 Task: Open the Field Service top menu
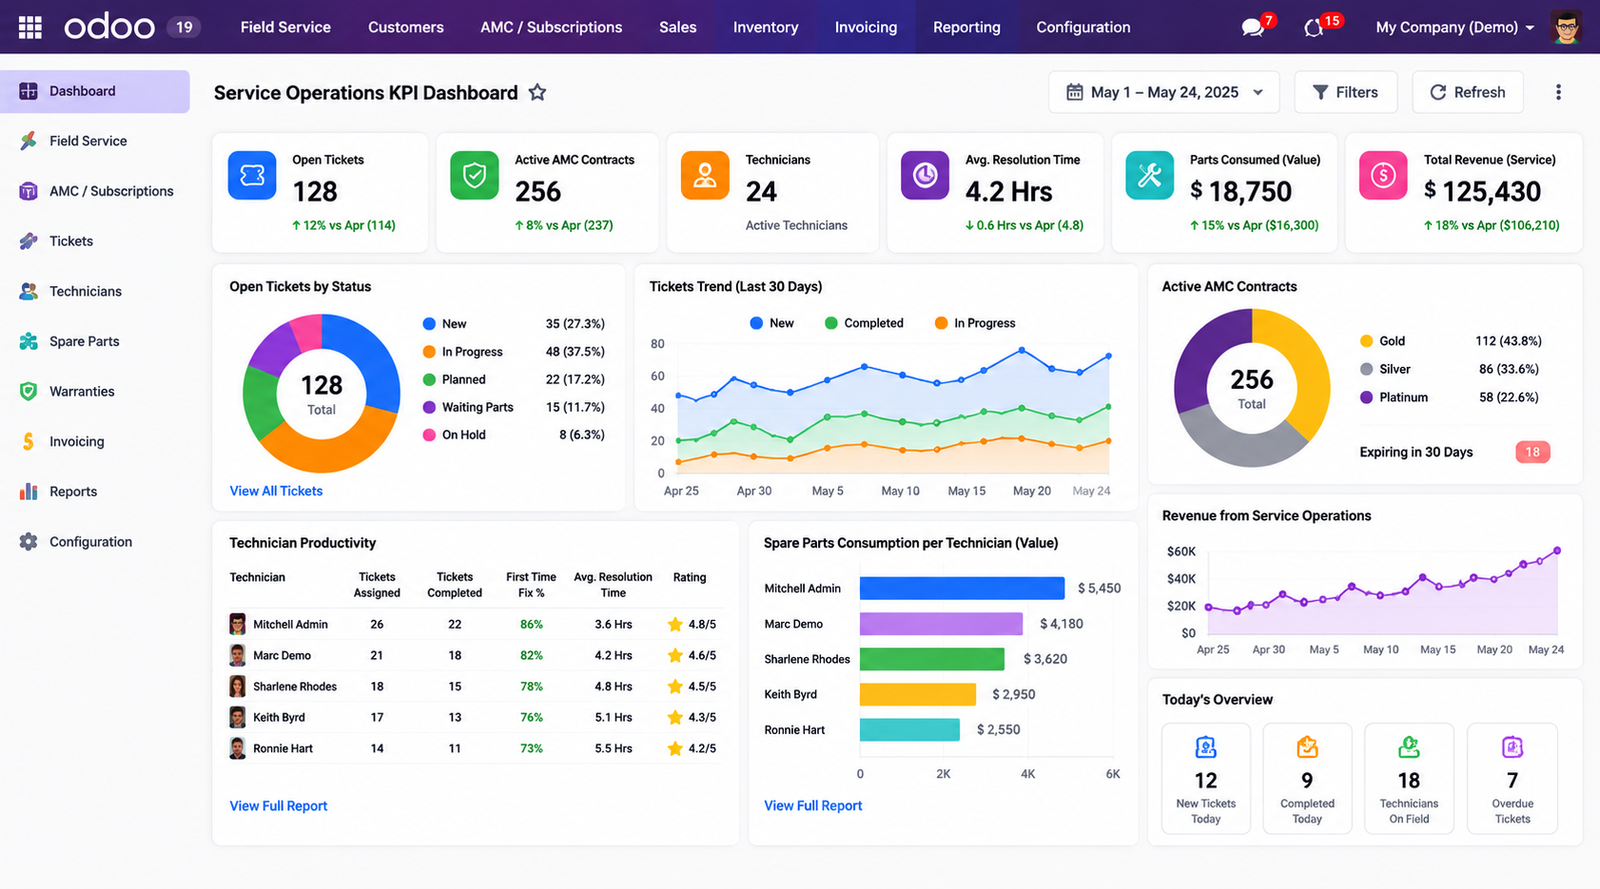[x=285, y=27]
